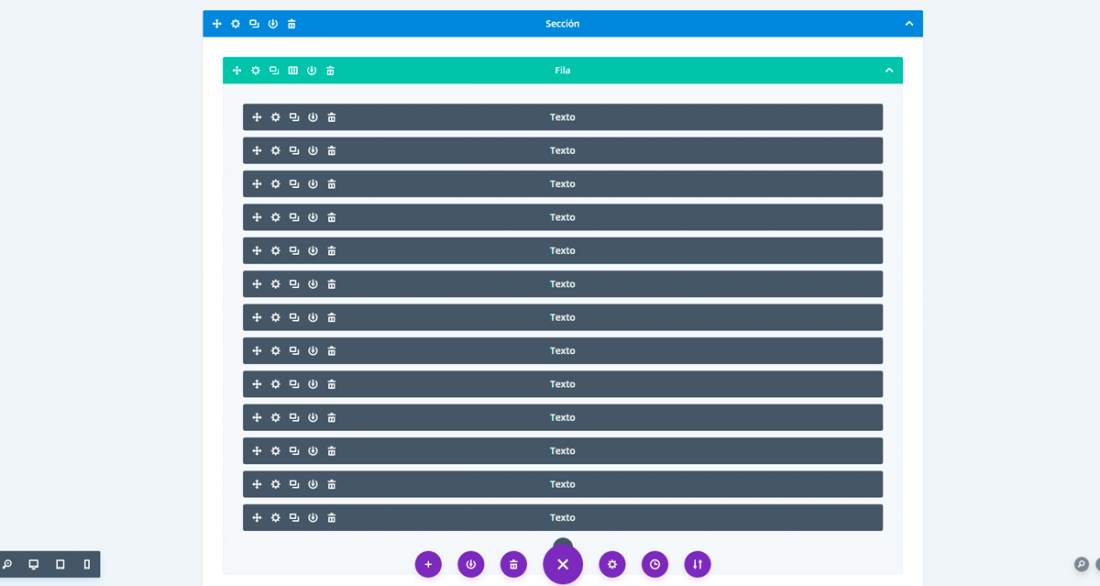The width and height of the screenshot is (1100, 586).
Task: Delete the second Texto module
Action: pyautogui.click(x=332, y=151)
